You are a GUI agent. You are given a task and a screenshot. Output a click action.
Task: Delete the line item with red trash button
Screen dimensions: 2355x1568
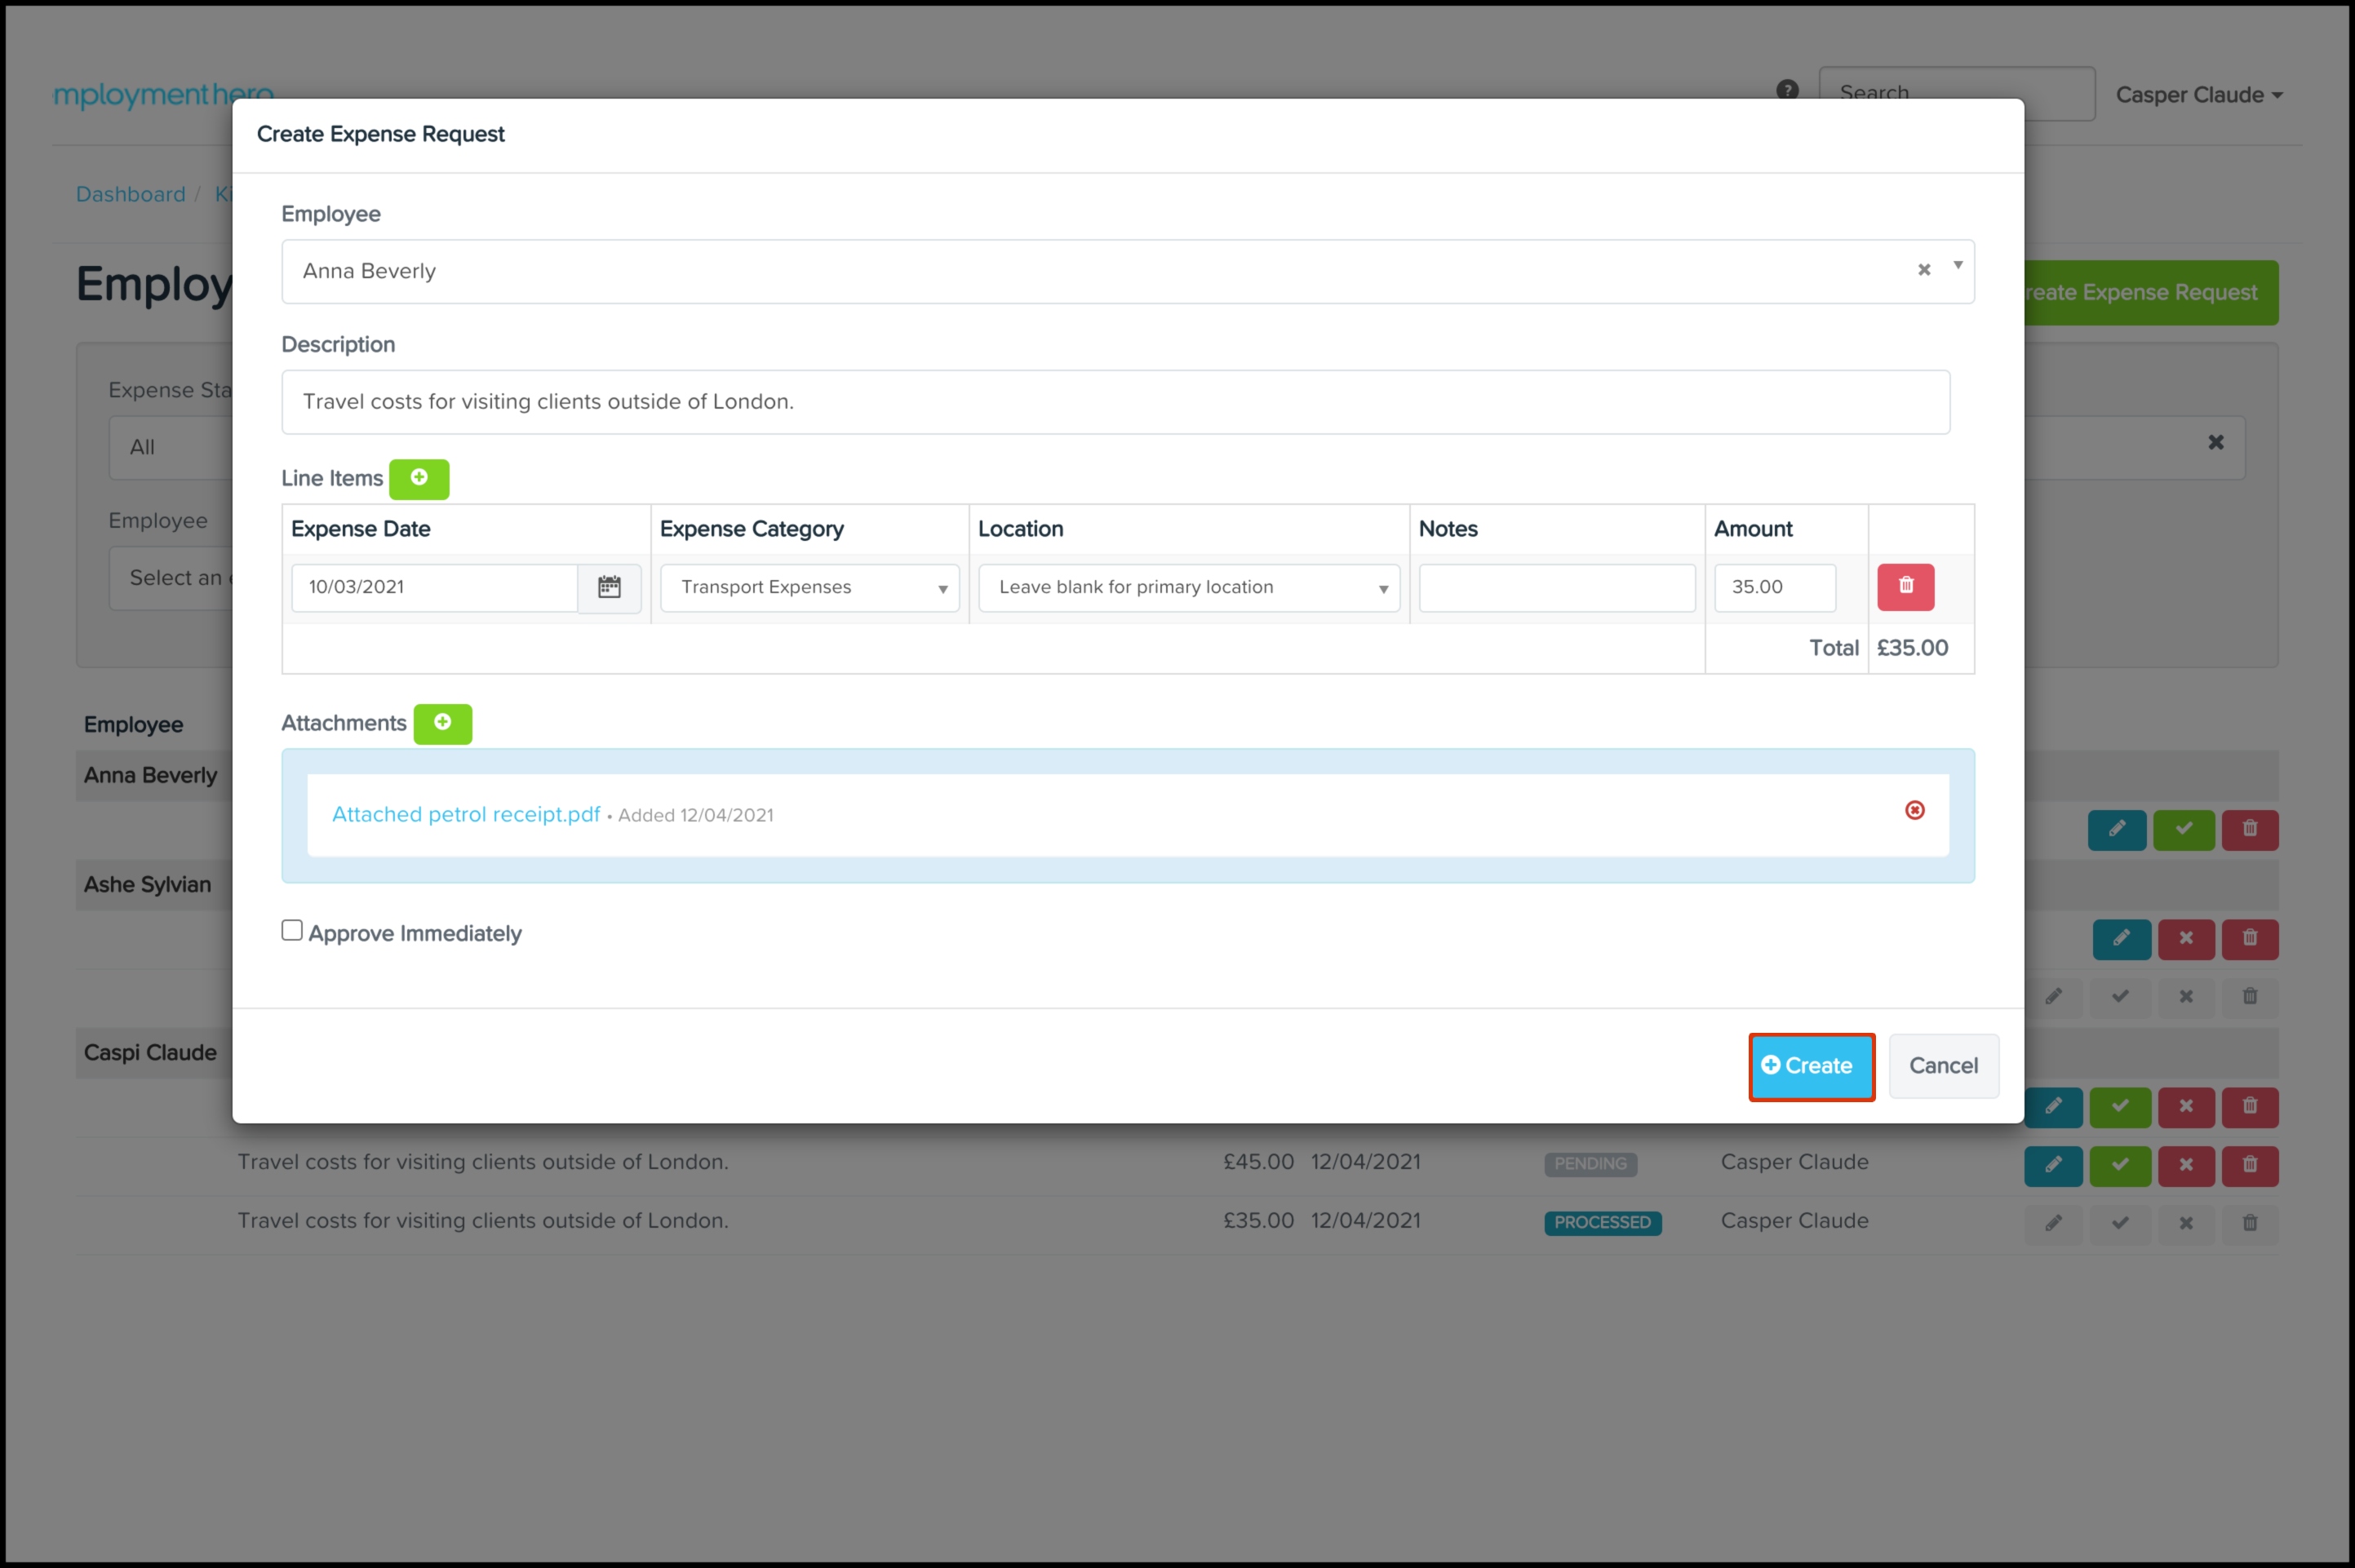pos(1905,587)
